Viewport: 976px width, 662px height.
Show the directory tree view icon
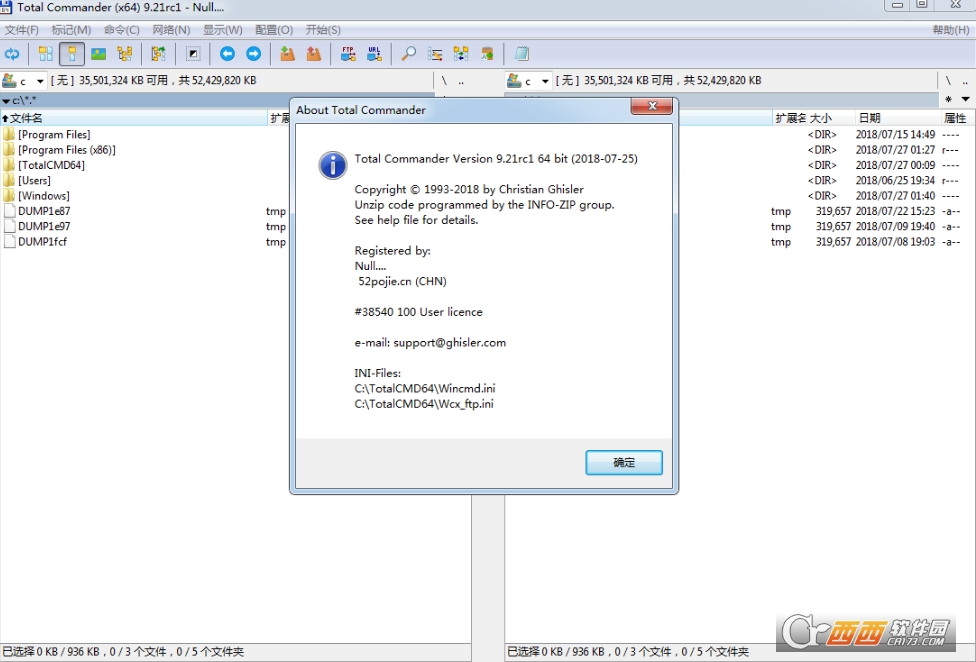point(124,54)
